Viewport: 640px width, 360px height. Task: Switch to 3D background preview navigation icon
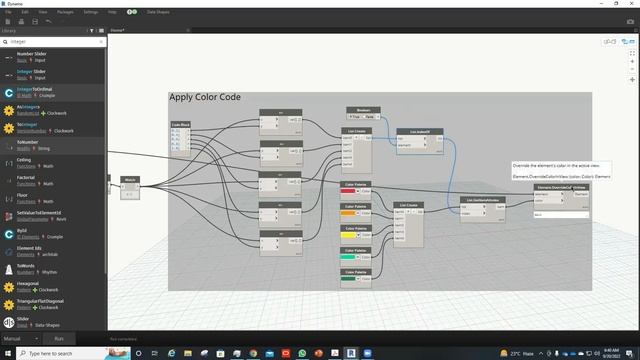628,42
